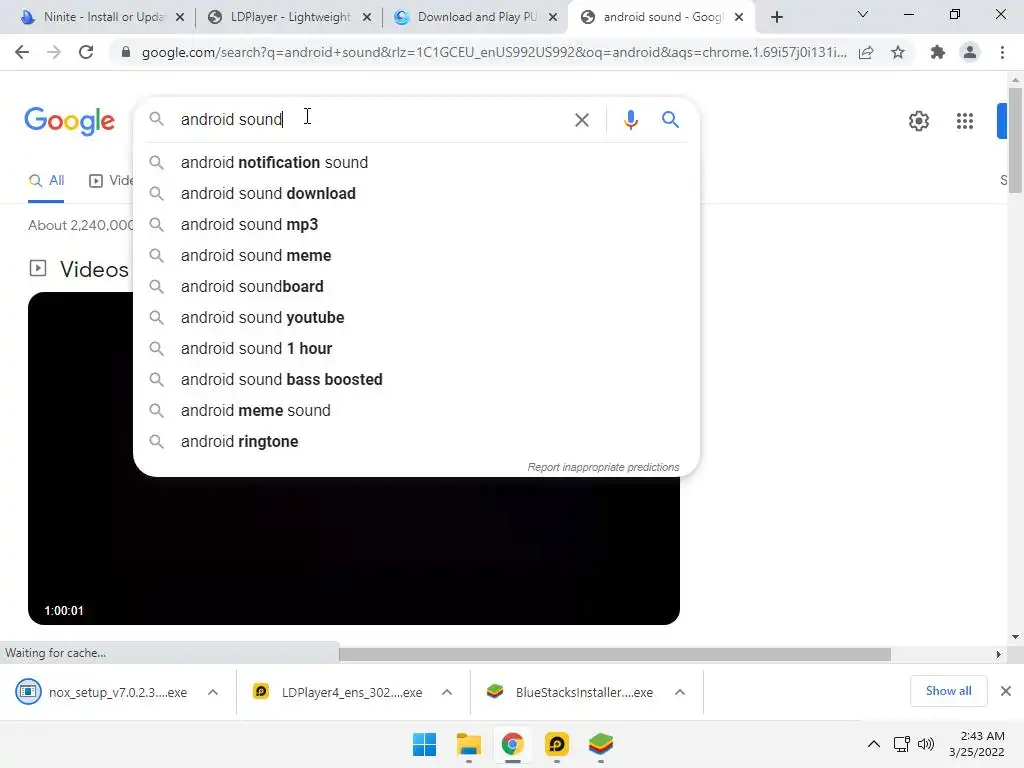Open Google settings gear icon
1024x768 pixels.
coord(919,121)
